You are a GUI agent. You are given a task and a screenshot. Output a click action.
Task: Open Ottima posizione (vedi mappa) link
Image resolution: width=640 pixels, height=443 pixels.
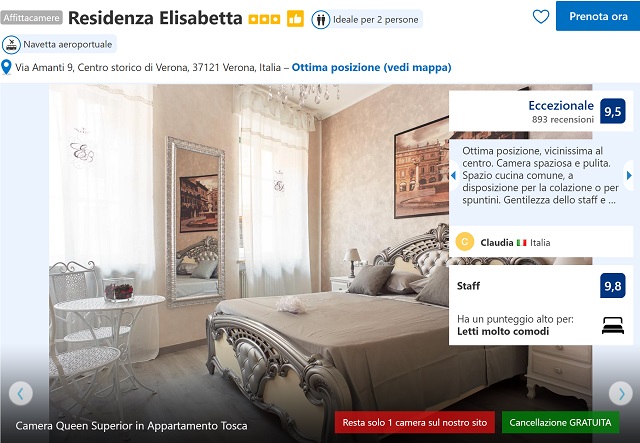[x=371, y=67]
